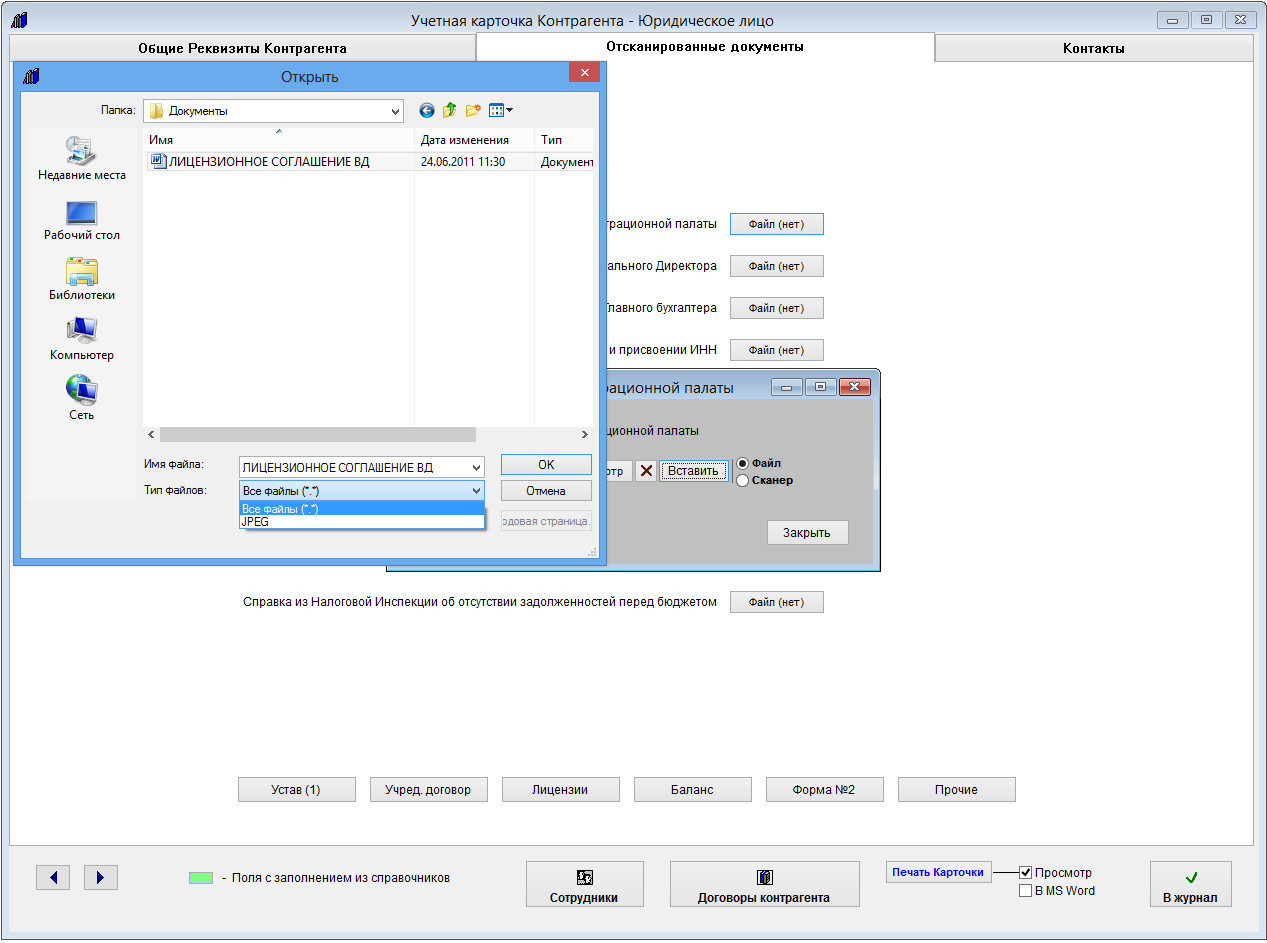Click the previous record arrow button
Viewport: 1267px width, 943px height.
pos(53,878)
